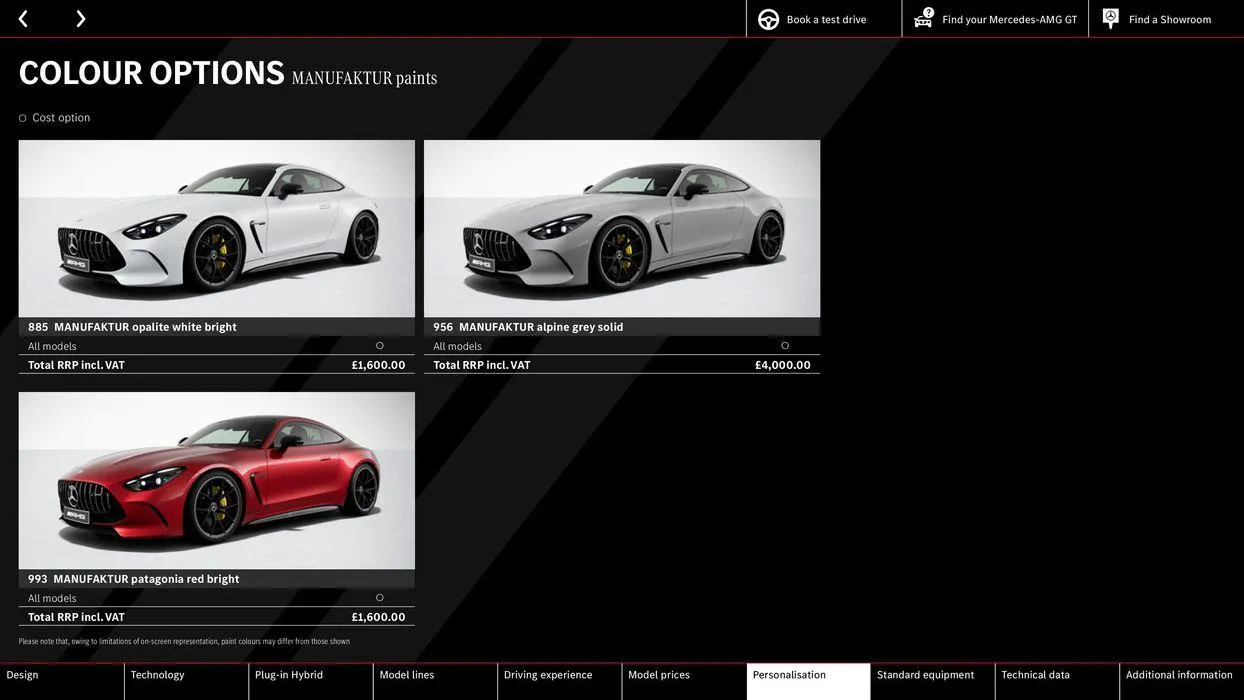Click cost option circle for alpine grey
This screenshot has width=1244, height=700.
[x=785, y=346]
